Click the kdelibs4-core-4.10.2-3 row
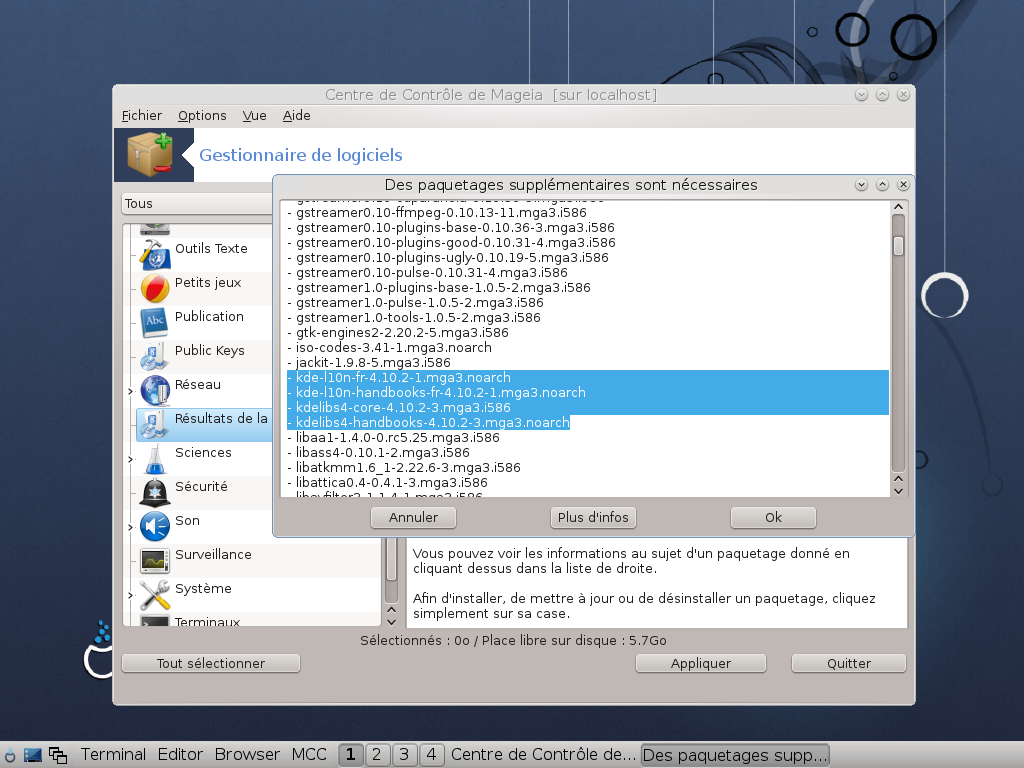The height and width of the screenshot is (768, 1024). pyautogui.click(x=587, y=408)
